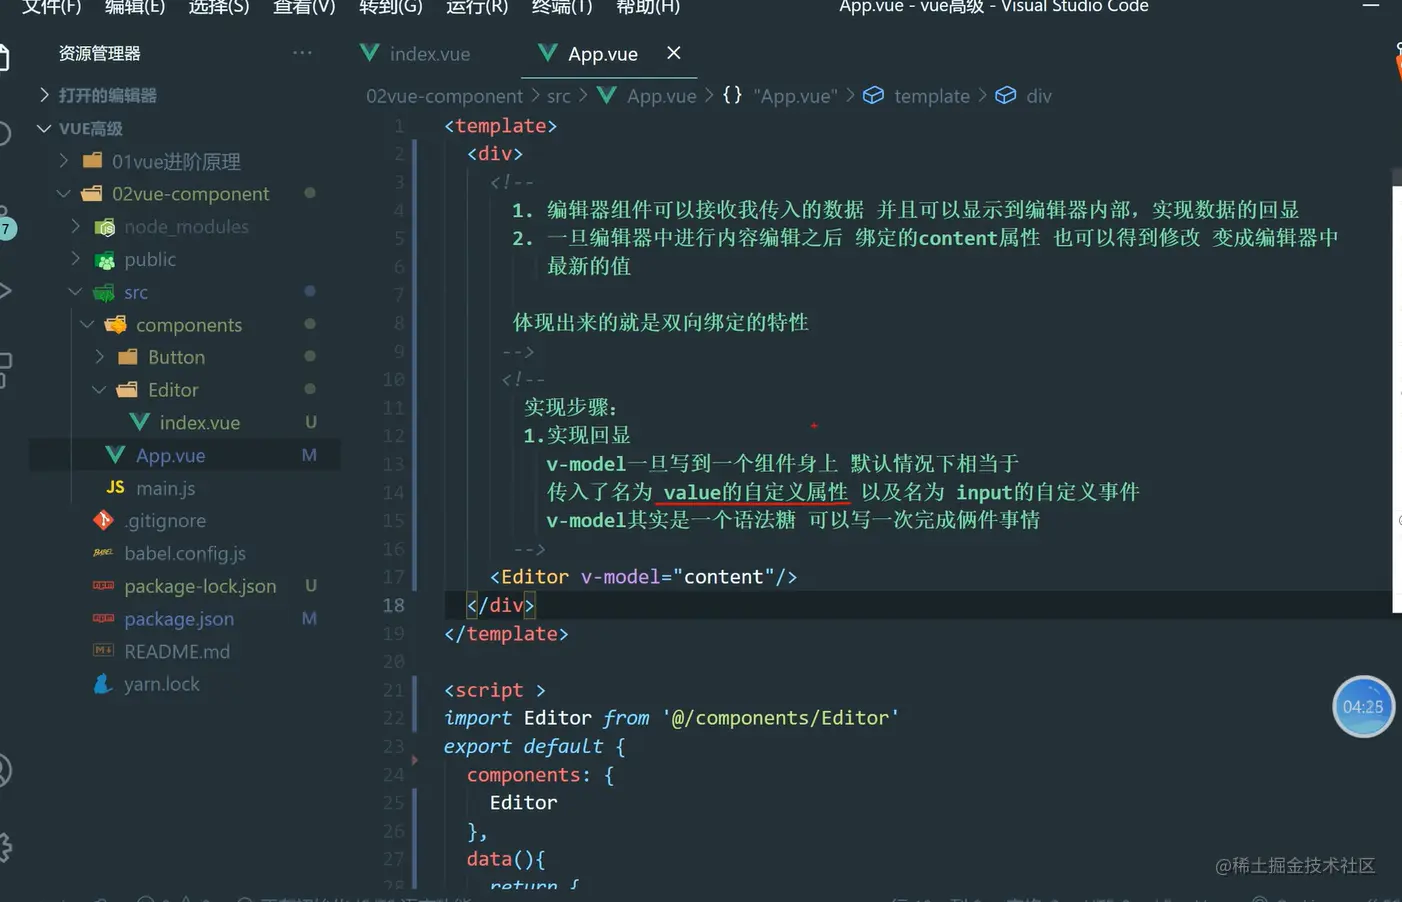
Task: Click the div breadcrumb segment
Action: tap(1024, 96)
